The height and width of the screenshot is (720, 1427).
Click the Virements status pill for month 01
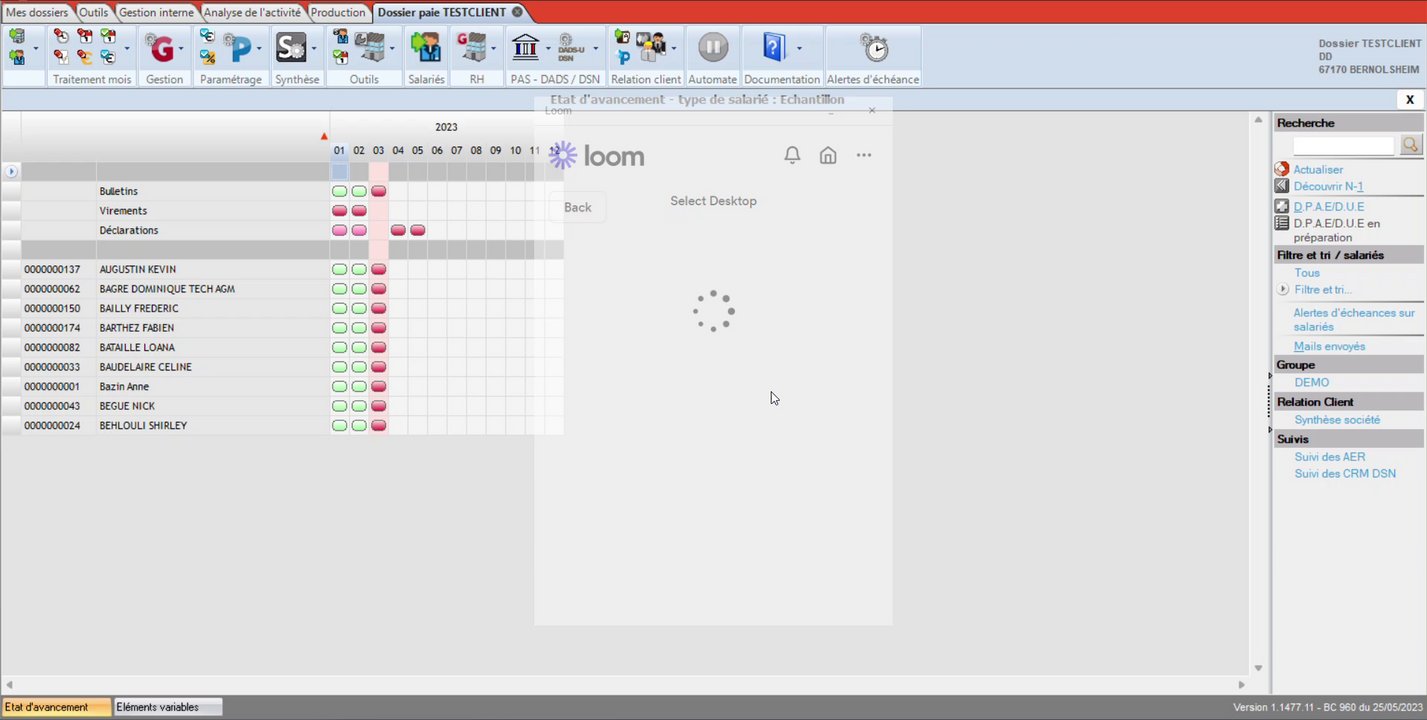tap(339, 211)
